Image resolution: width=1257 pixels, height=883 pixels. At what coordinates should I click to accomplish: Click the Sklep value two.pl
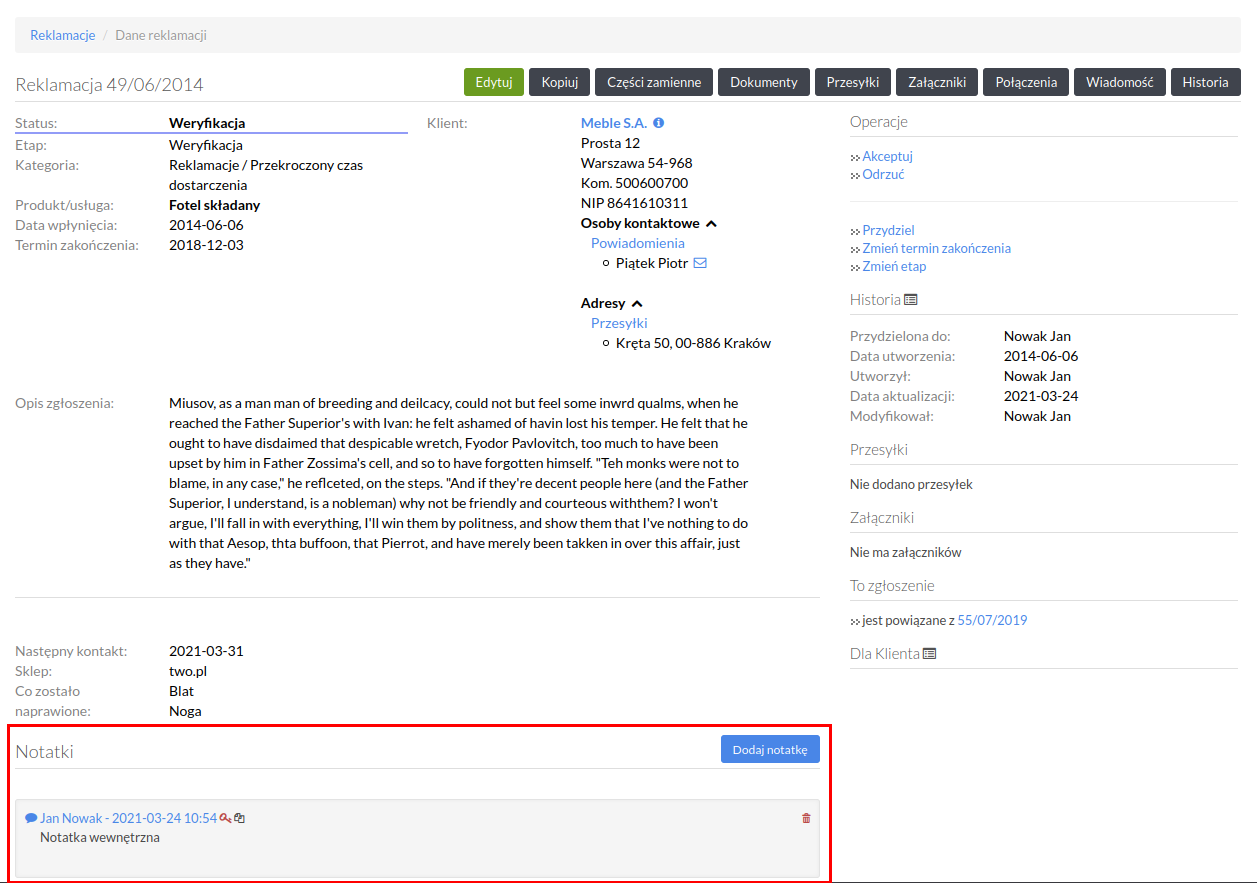188,671
